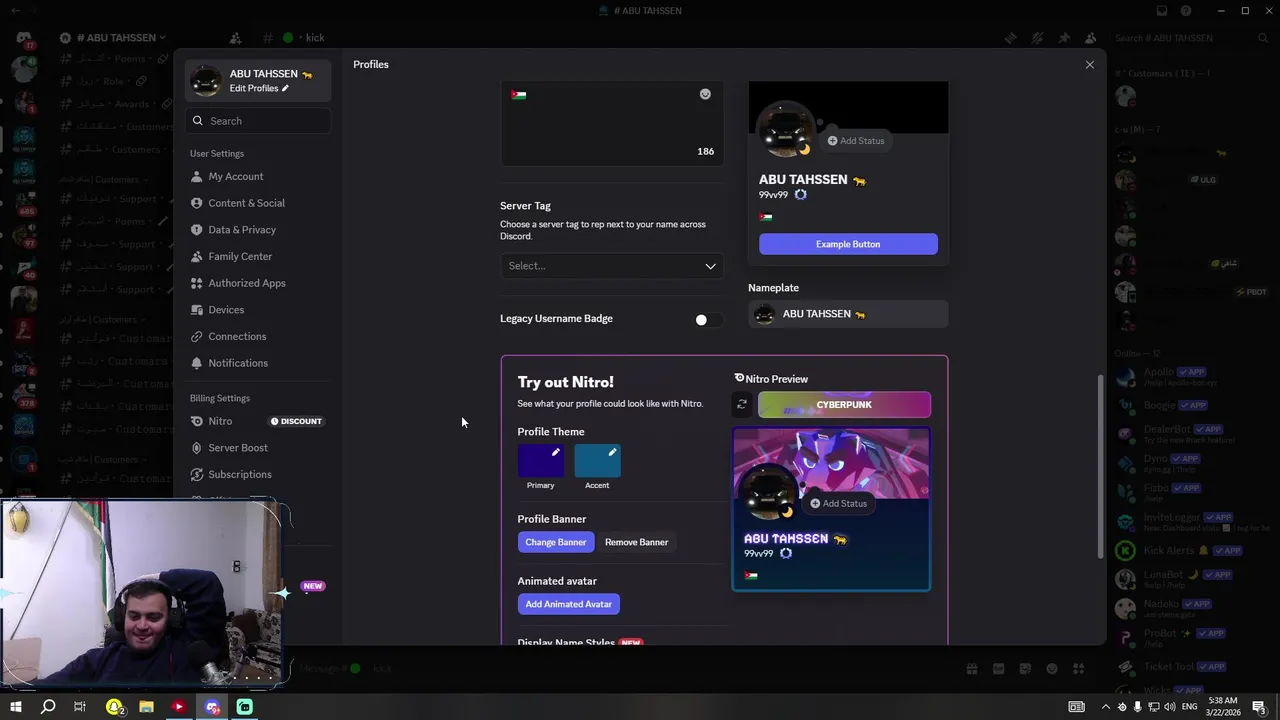Click the Windows taskbar search icon
This screenshot has height=720, width=1280.
(48, 707)
